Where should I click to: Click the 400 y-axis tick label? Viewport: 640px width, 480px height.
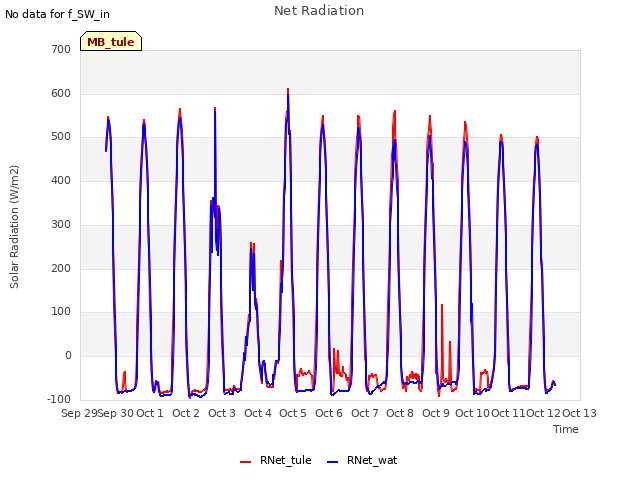point(61,180)
